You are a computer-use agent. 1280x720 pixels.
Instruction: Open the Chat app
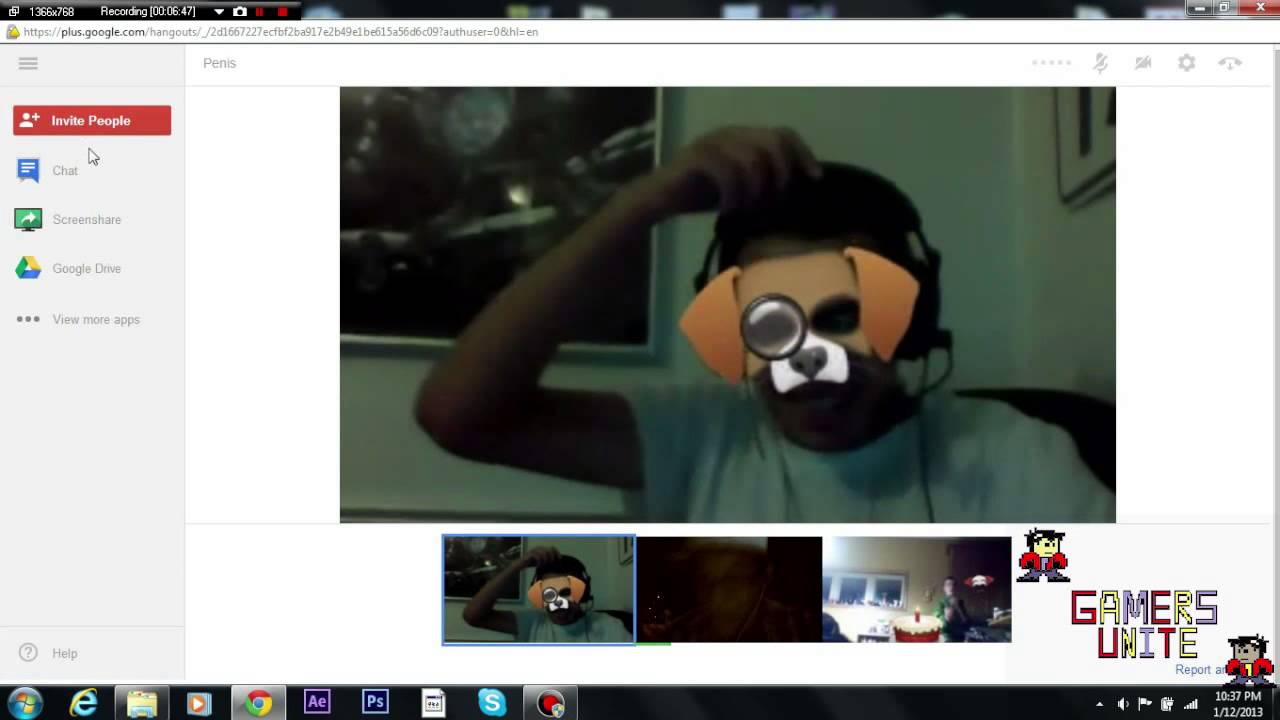[x=47, y=170]
